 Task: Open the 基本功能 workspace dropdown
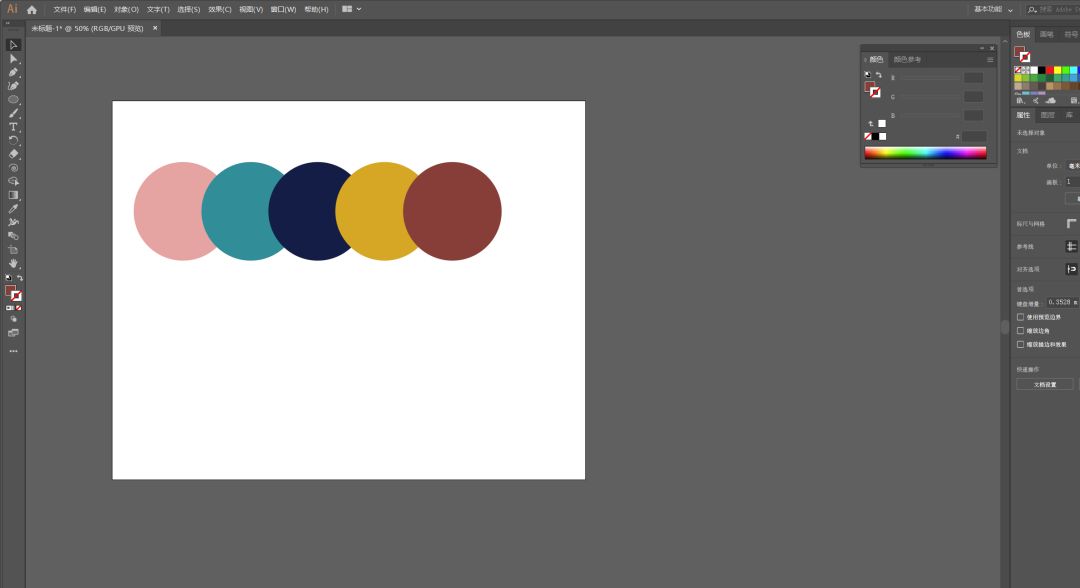tap(994, 9)
